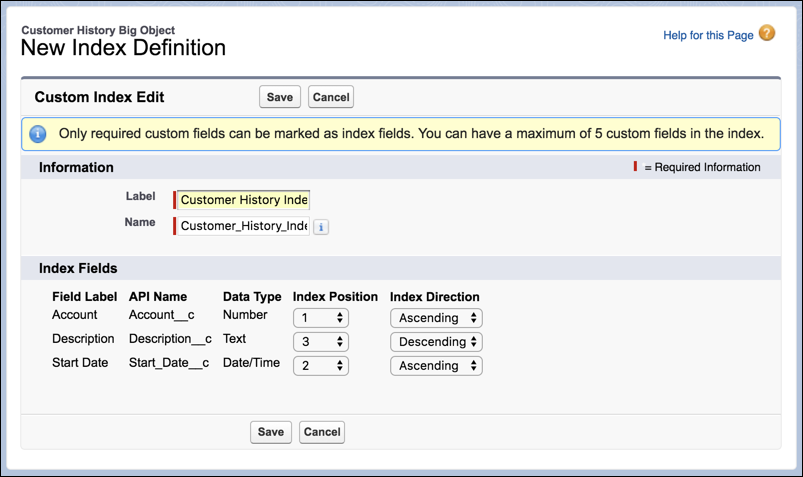
Task: Click the 'Field Label' column header
Action: [x=84, y=297]
